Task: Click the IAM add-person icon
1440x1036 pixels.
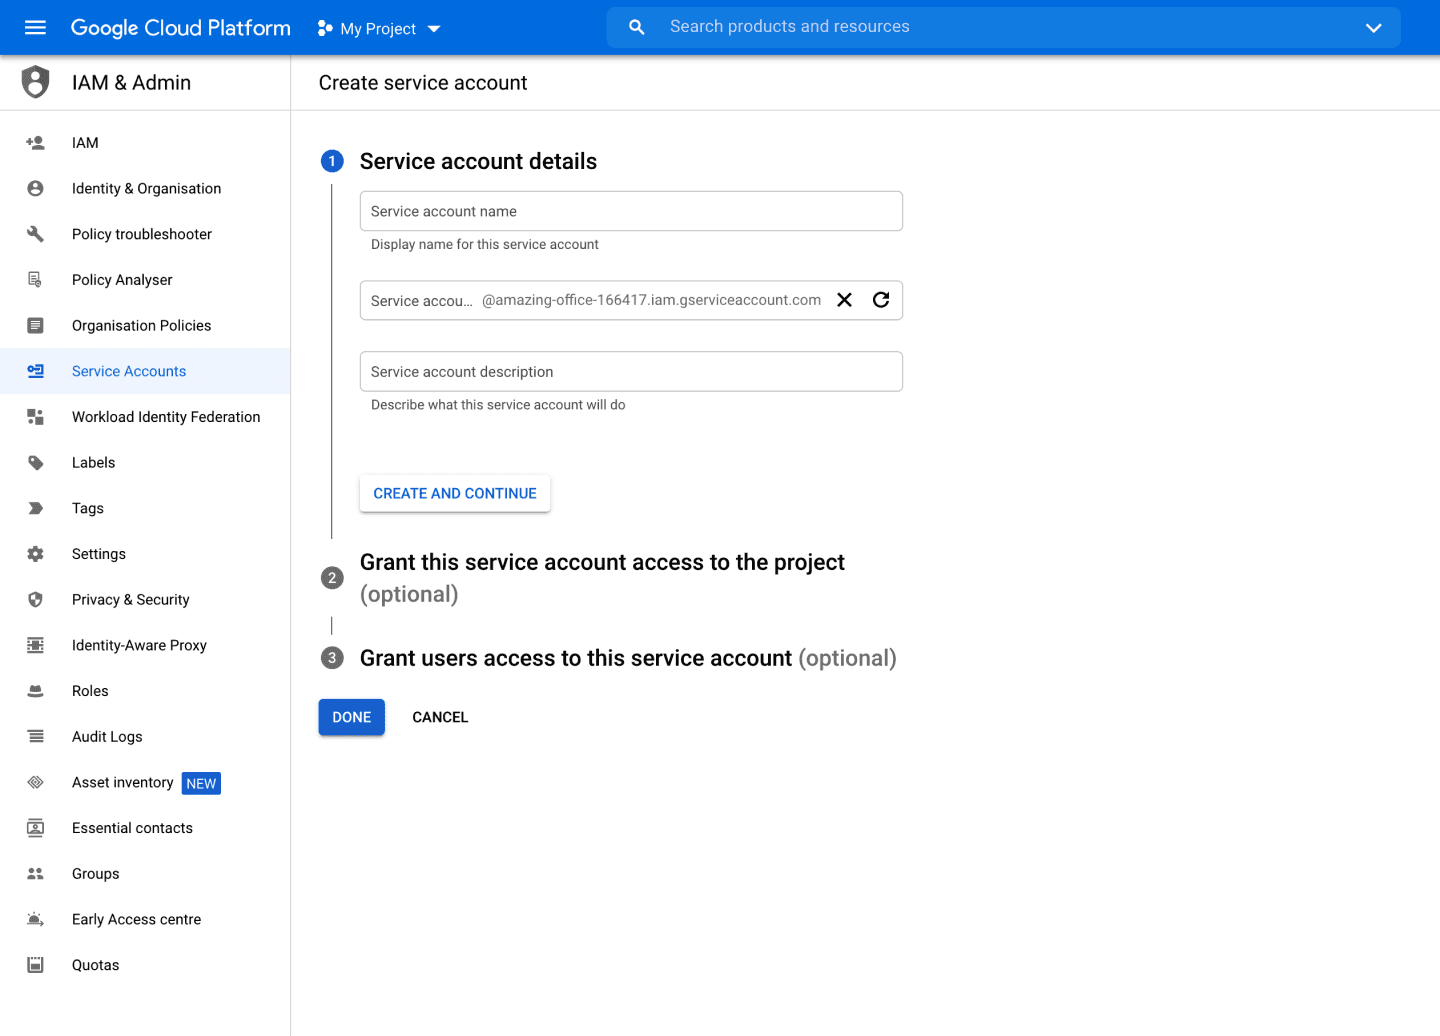Action: [x=35, y=143]
